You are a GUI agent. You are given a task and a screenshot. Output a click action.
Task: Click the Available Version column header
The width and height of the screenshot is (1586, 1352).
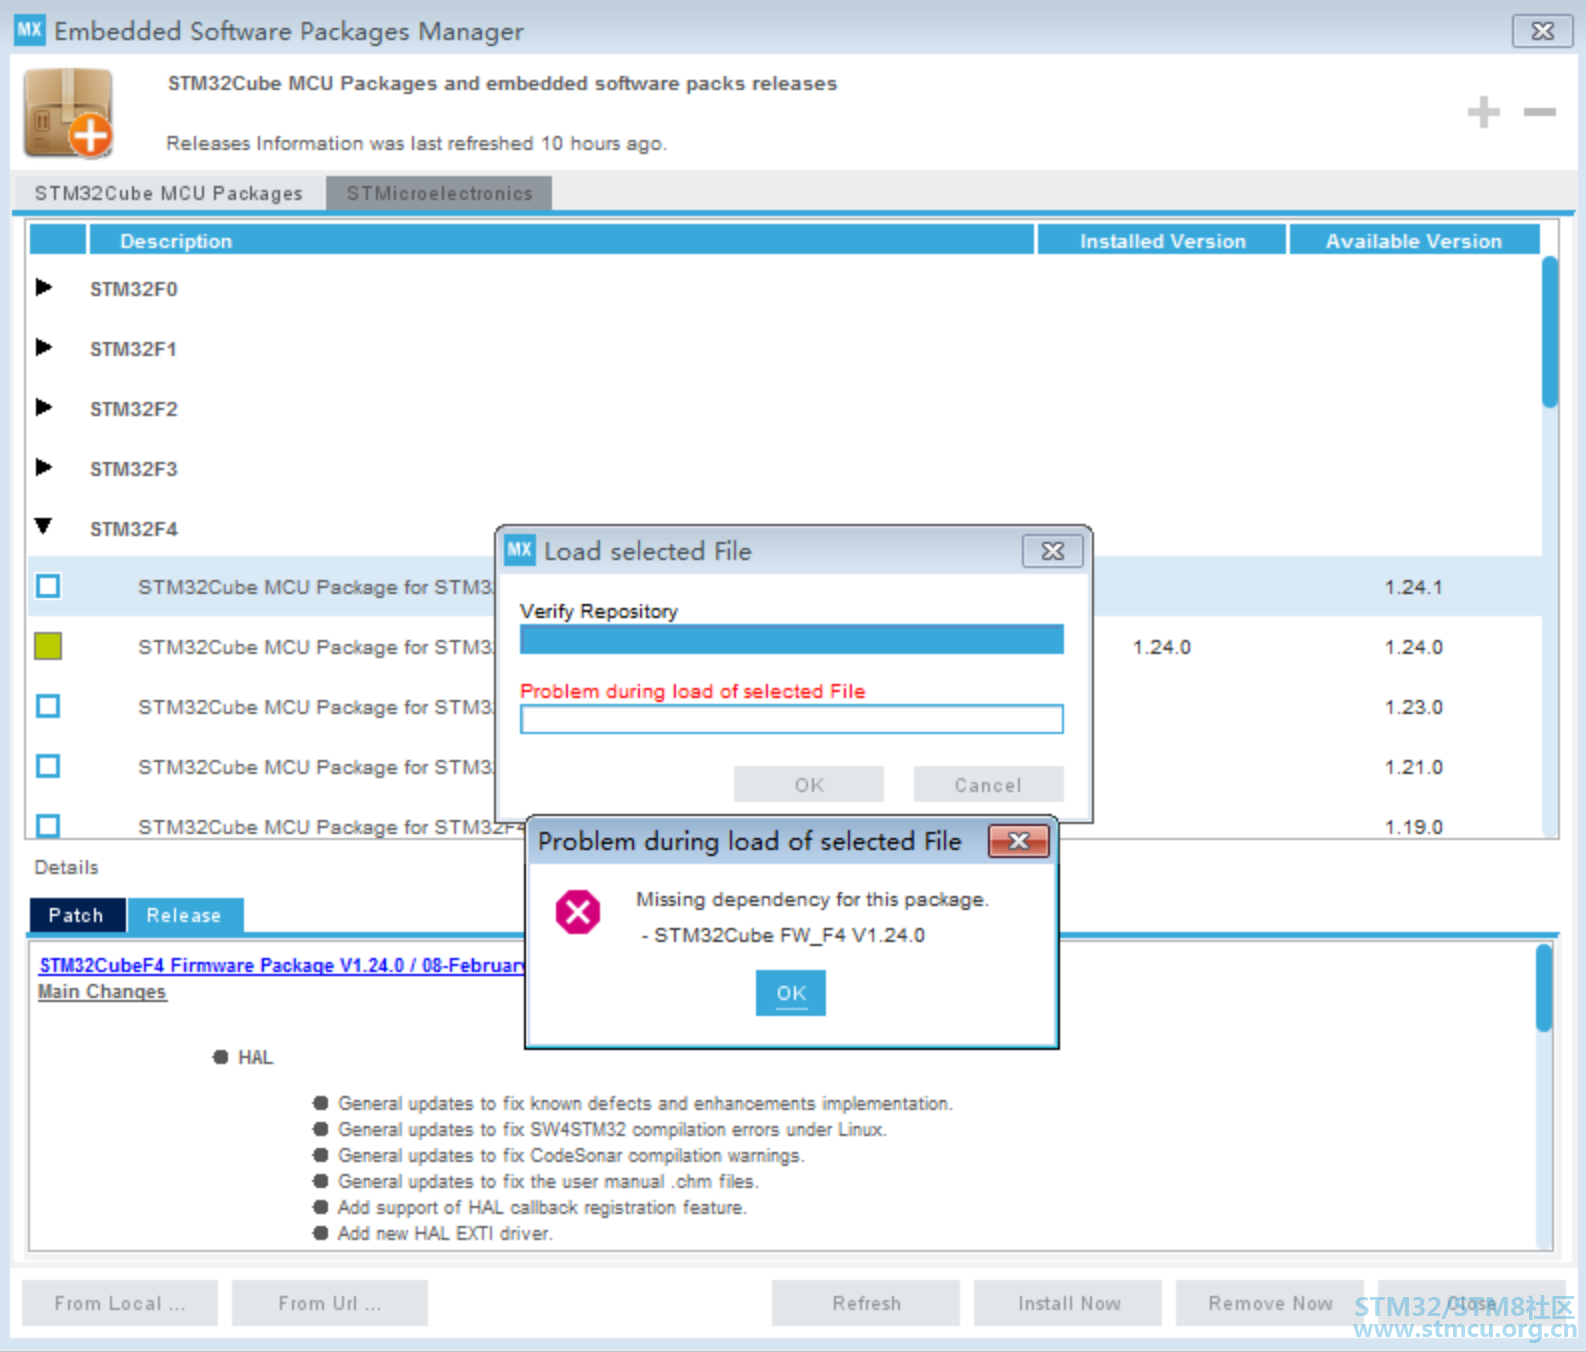[x=1414, y=240]
